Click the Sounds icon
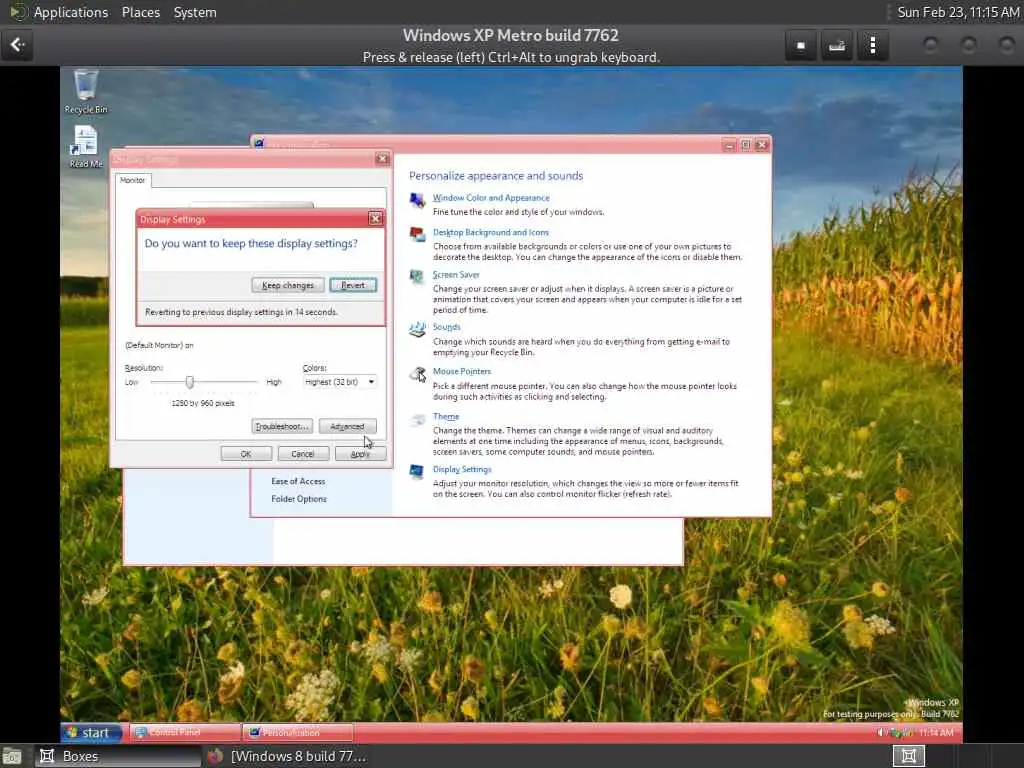The width and height of the screenshot is (1024, 768). (417, 329)
